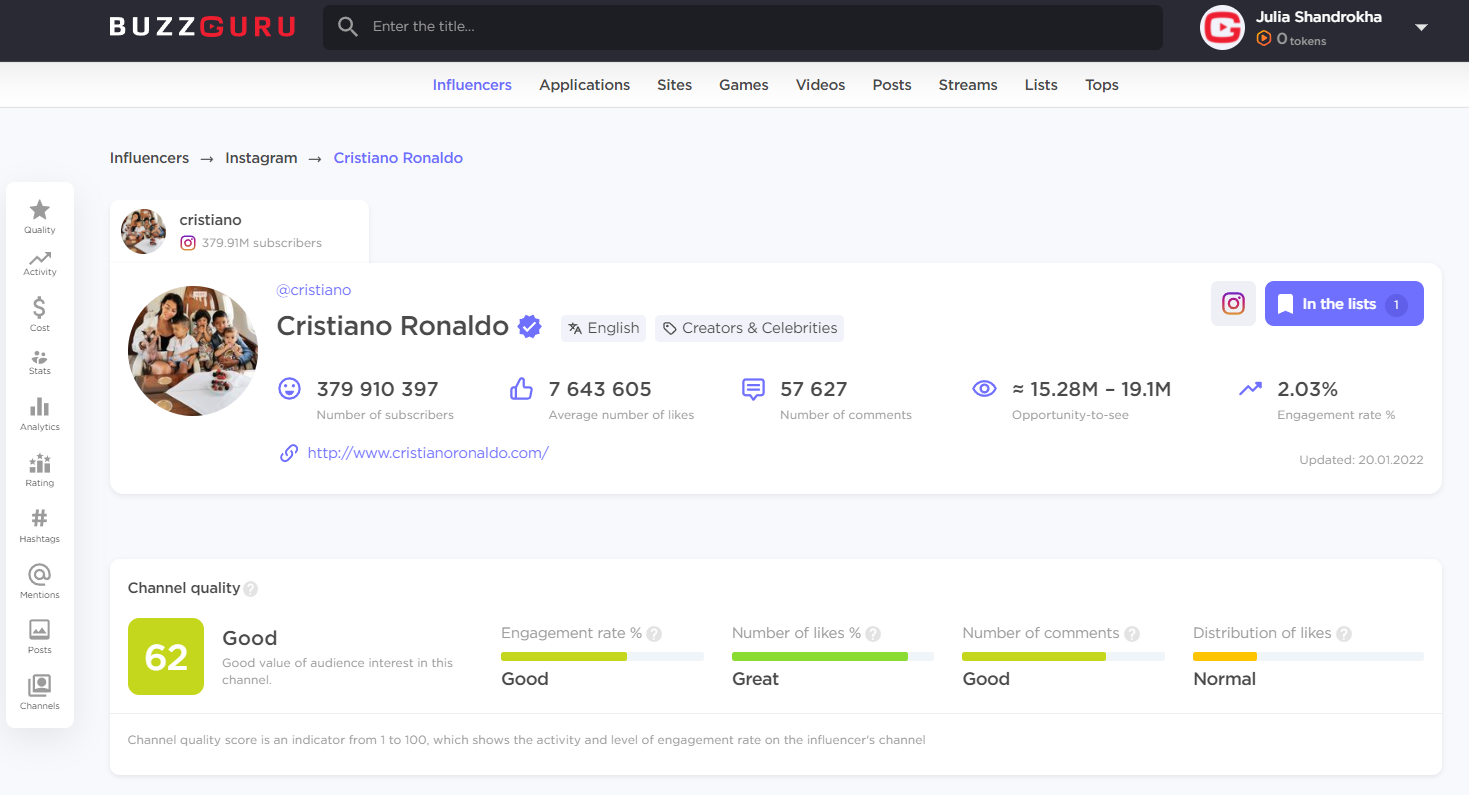The image size is (1469, 795).
Task: Click the Engagement rate % progress bar
Action: tap(602, 657)
